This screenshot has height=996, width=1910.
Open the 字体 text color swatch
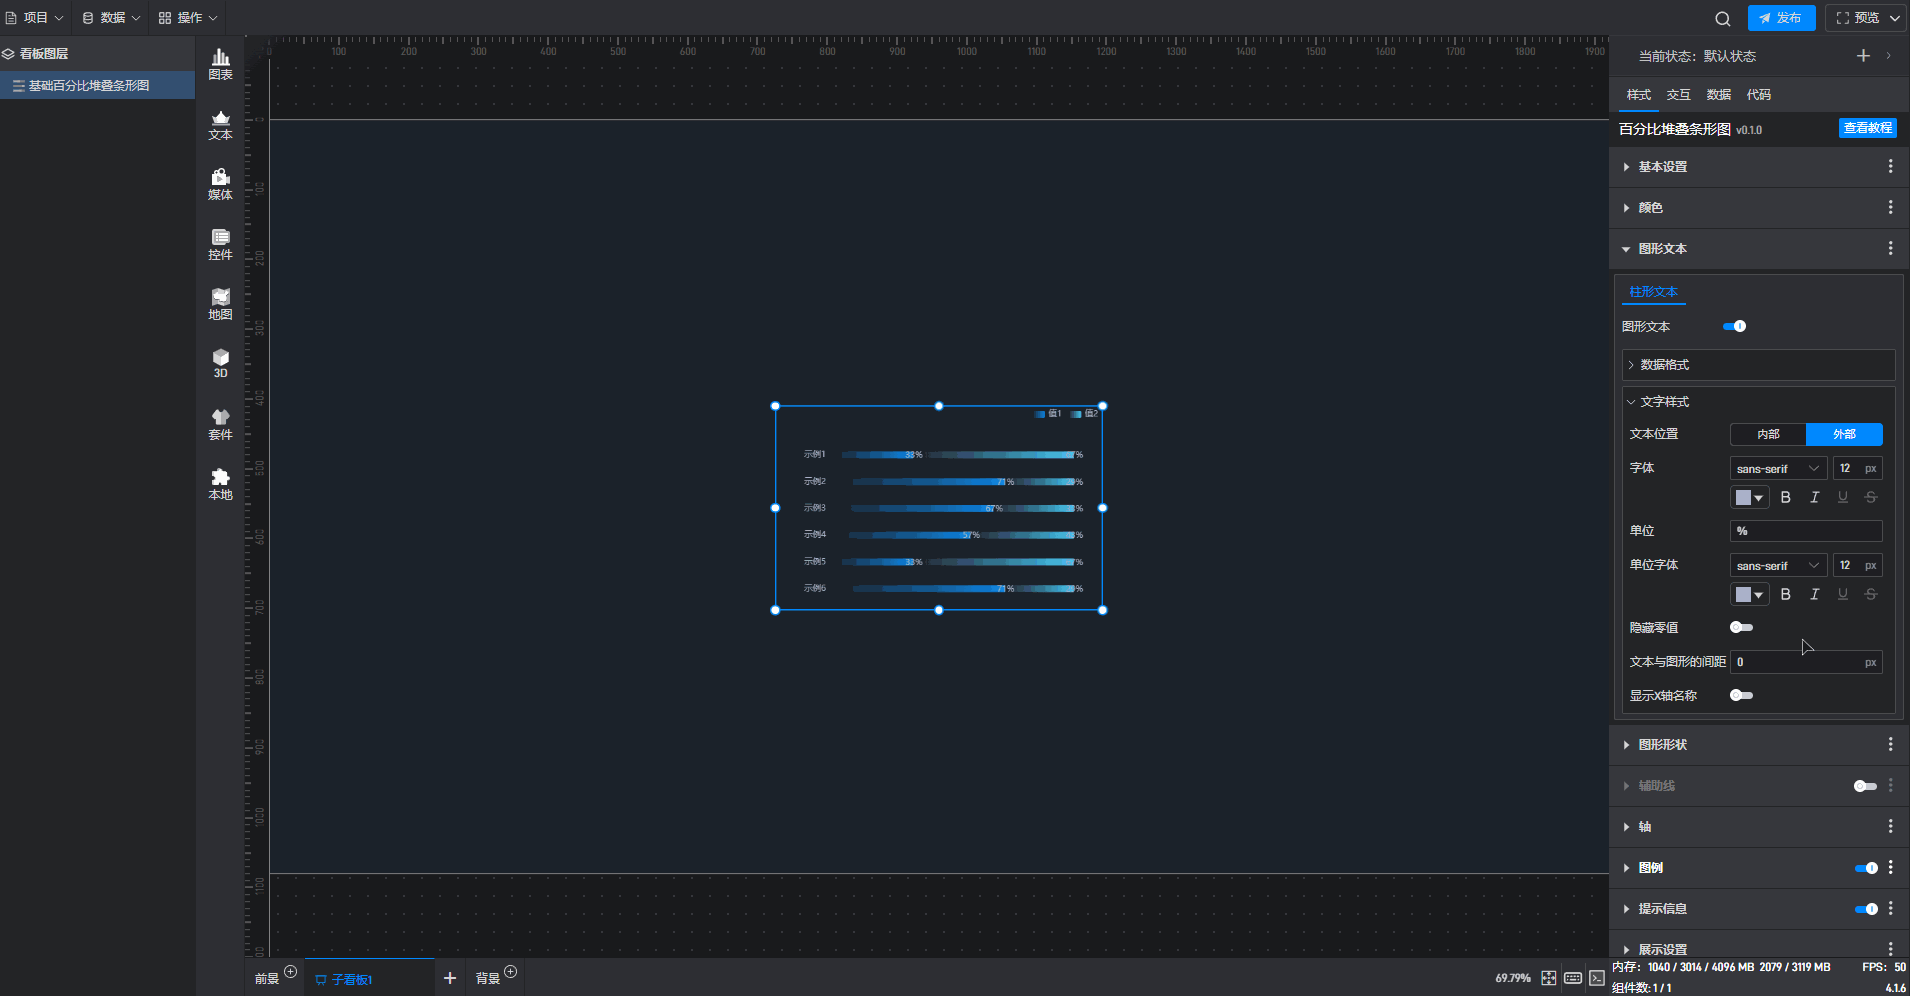coord(1749,497)
